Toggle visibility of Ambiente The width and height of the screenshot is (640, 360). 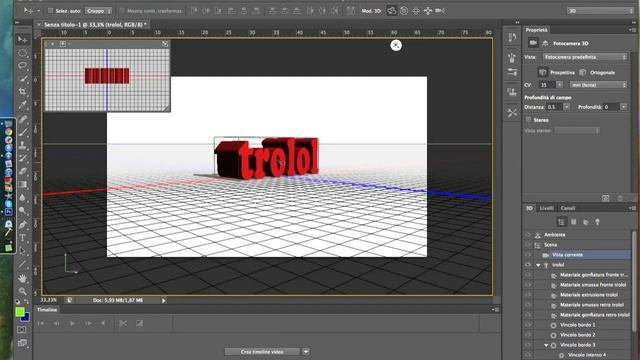(528, 235)
